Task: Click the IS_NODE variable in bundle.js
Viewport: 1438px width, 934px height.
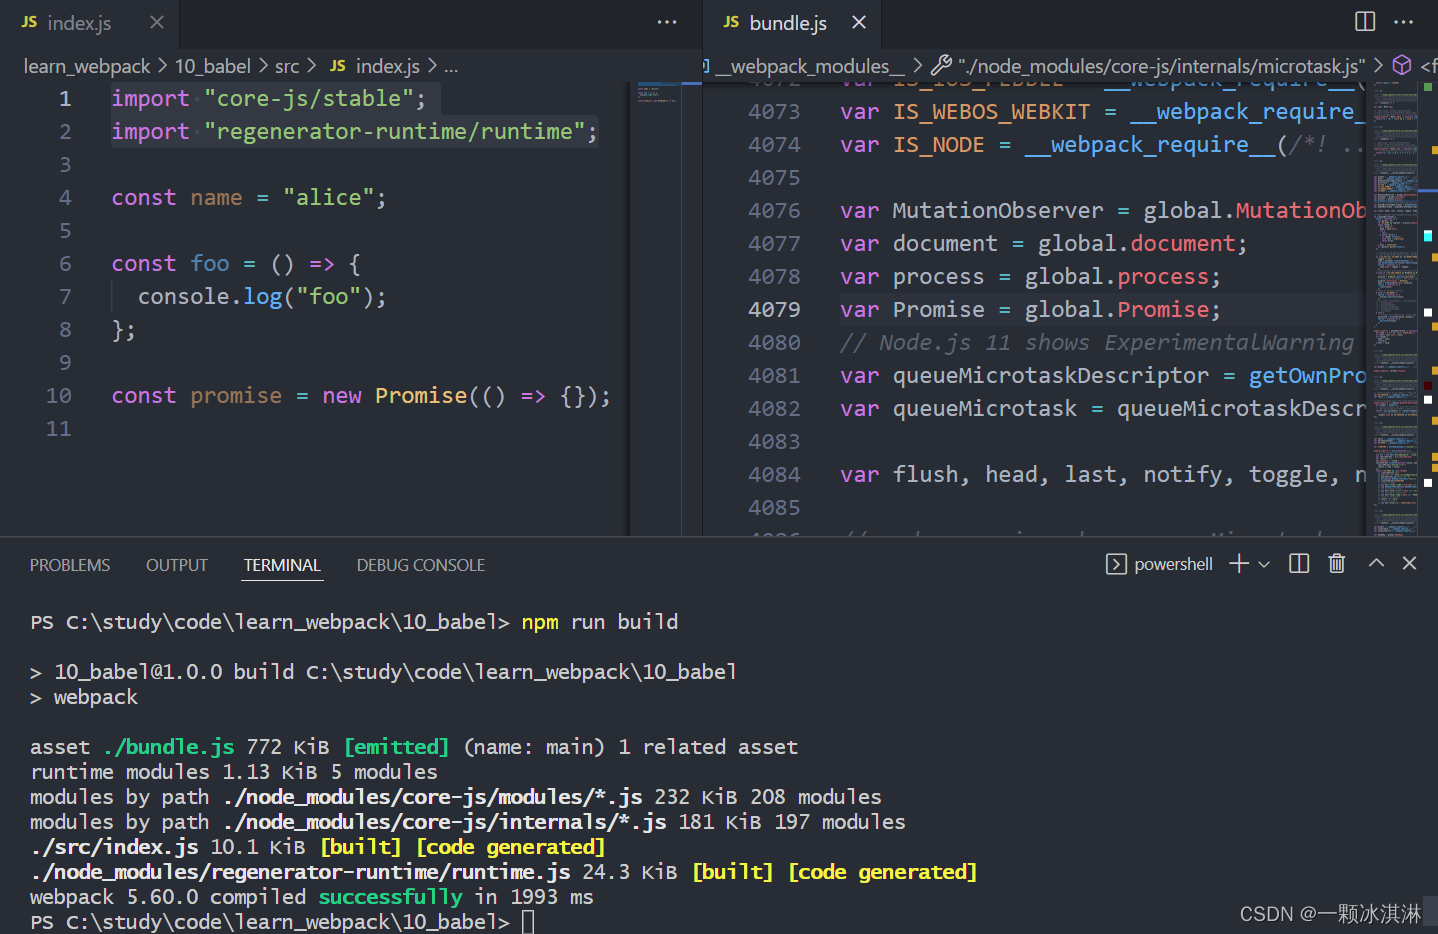Action: click(x=938, y=145)
